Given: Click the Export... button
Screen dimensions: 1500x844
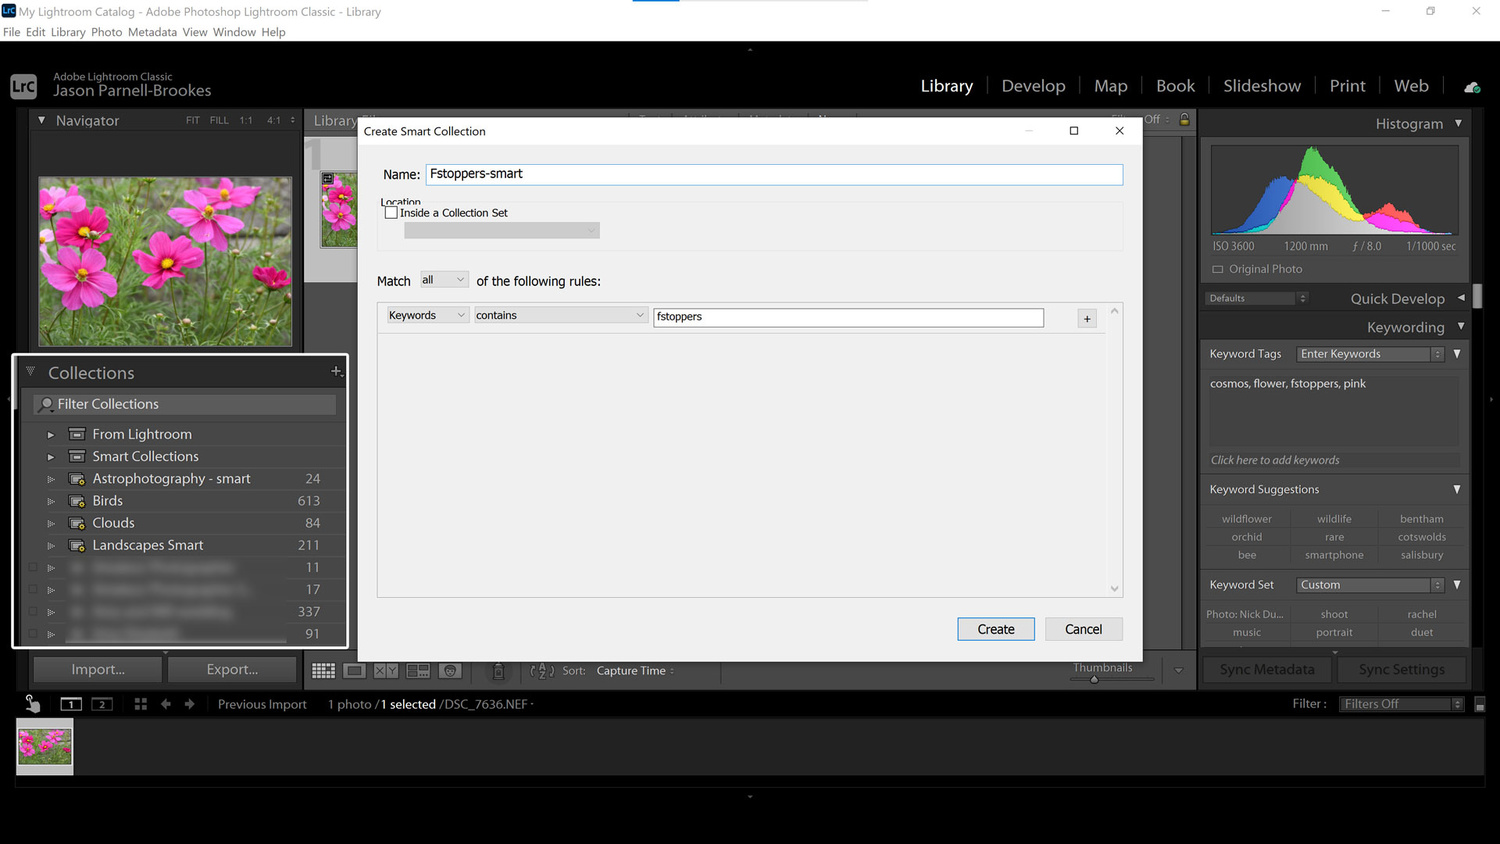Looking at the screenshot, I should coord(232,669).
